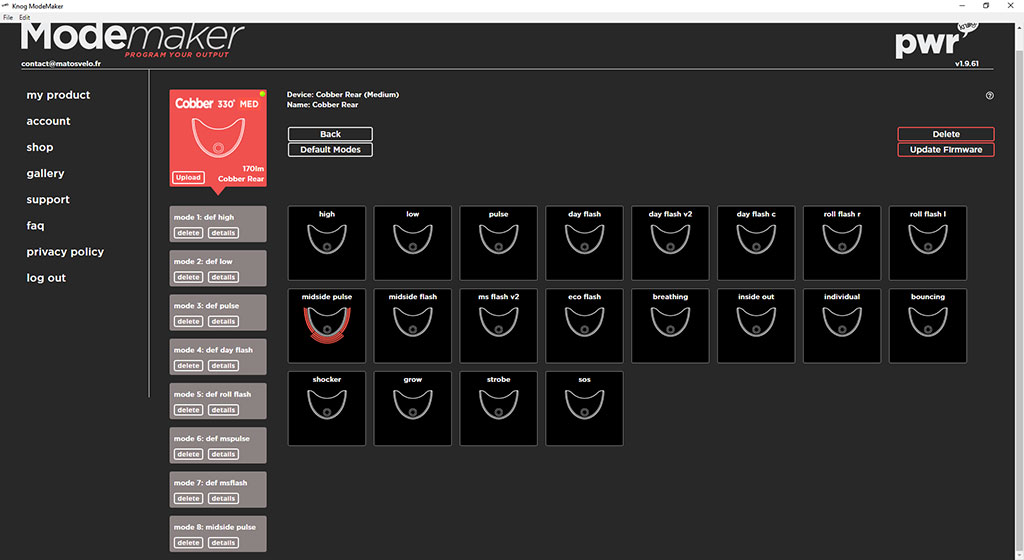Restore Default Modes

[x=330, y=149]
